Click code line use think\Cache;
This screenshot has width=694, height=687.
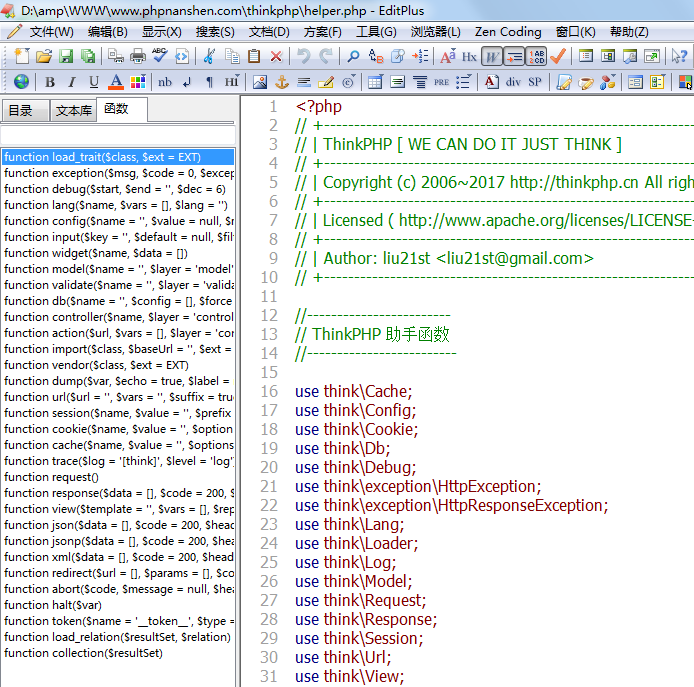coord(354,391)
